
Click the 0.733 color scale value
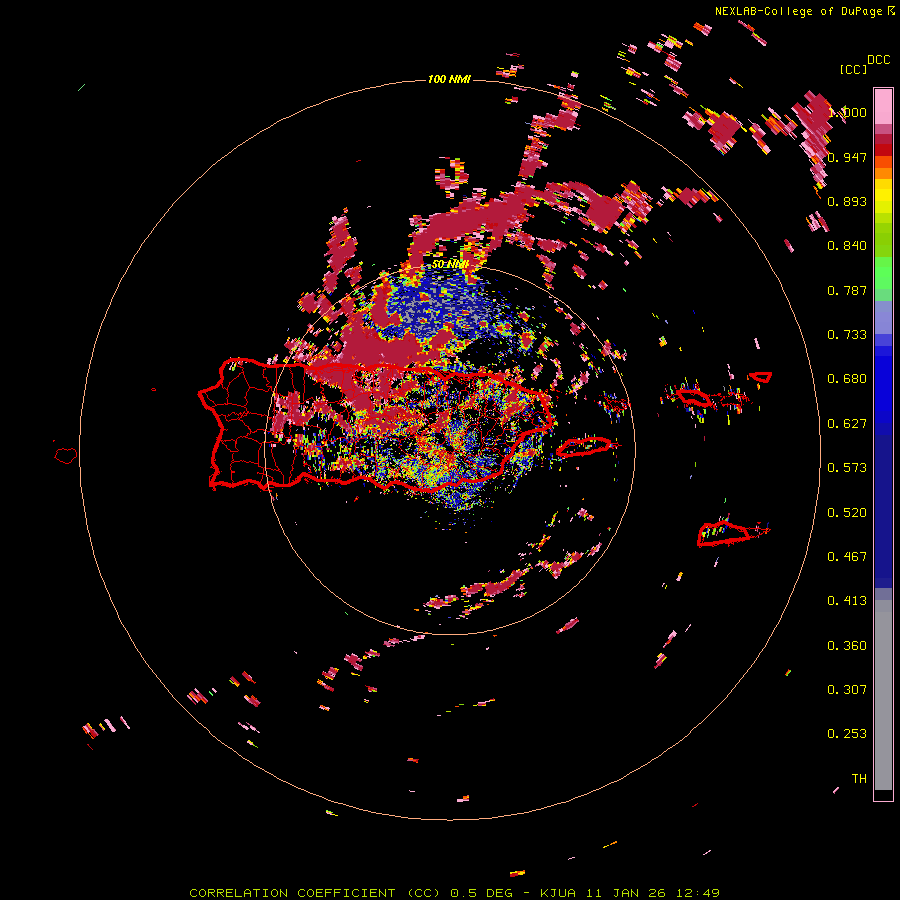(847, 334)
